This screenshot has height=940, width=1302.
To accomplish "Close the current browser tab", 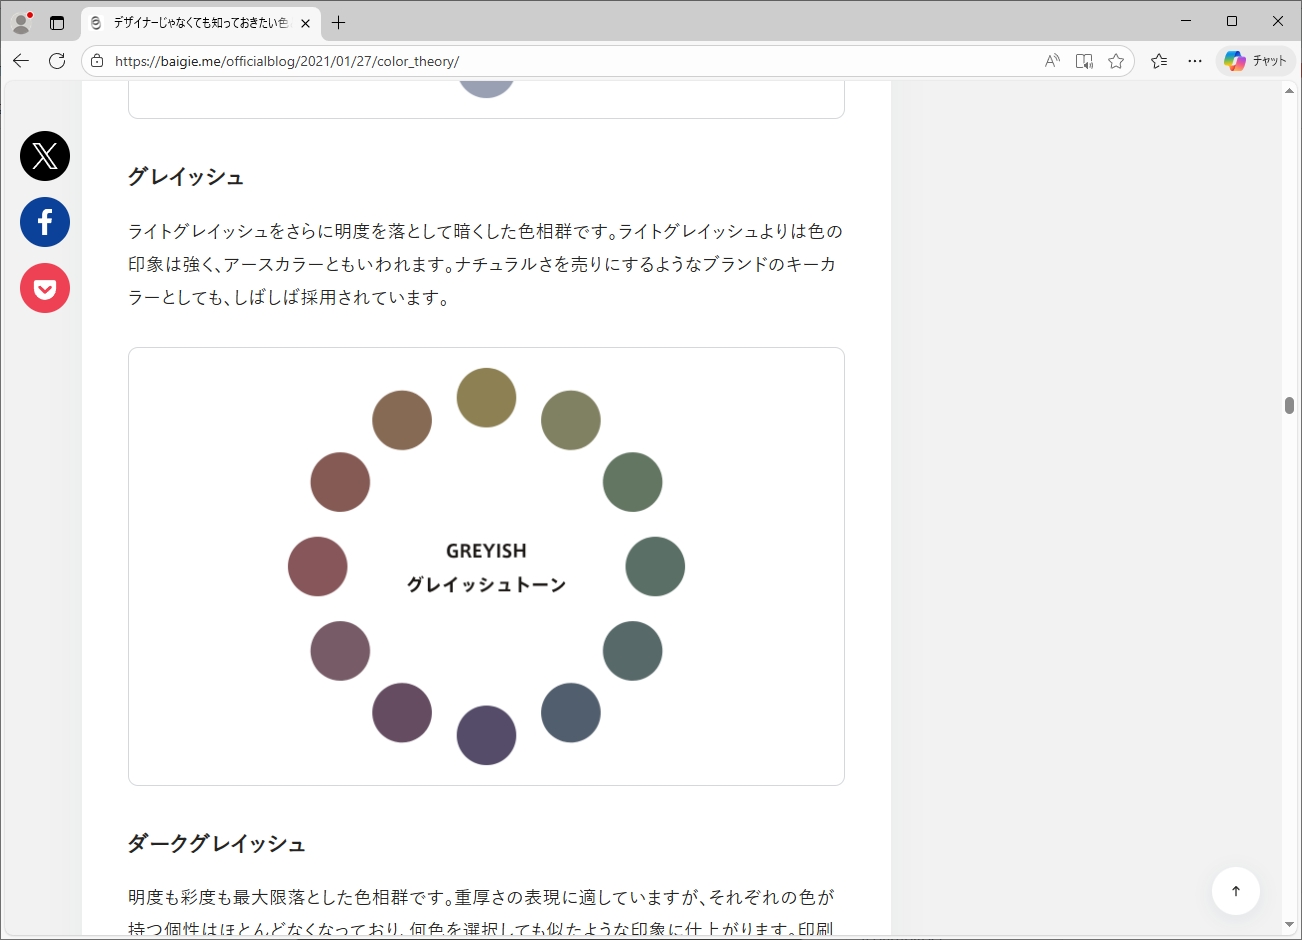I will [305, 23].
